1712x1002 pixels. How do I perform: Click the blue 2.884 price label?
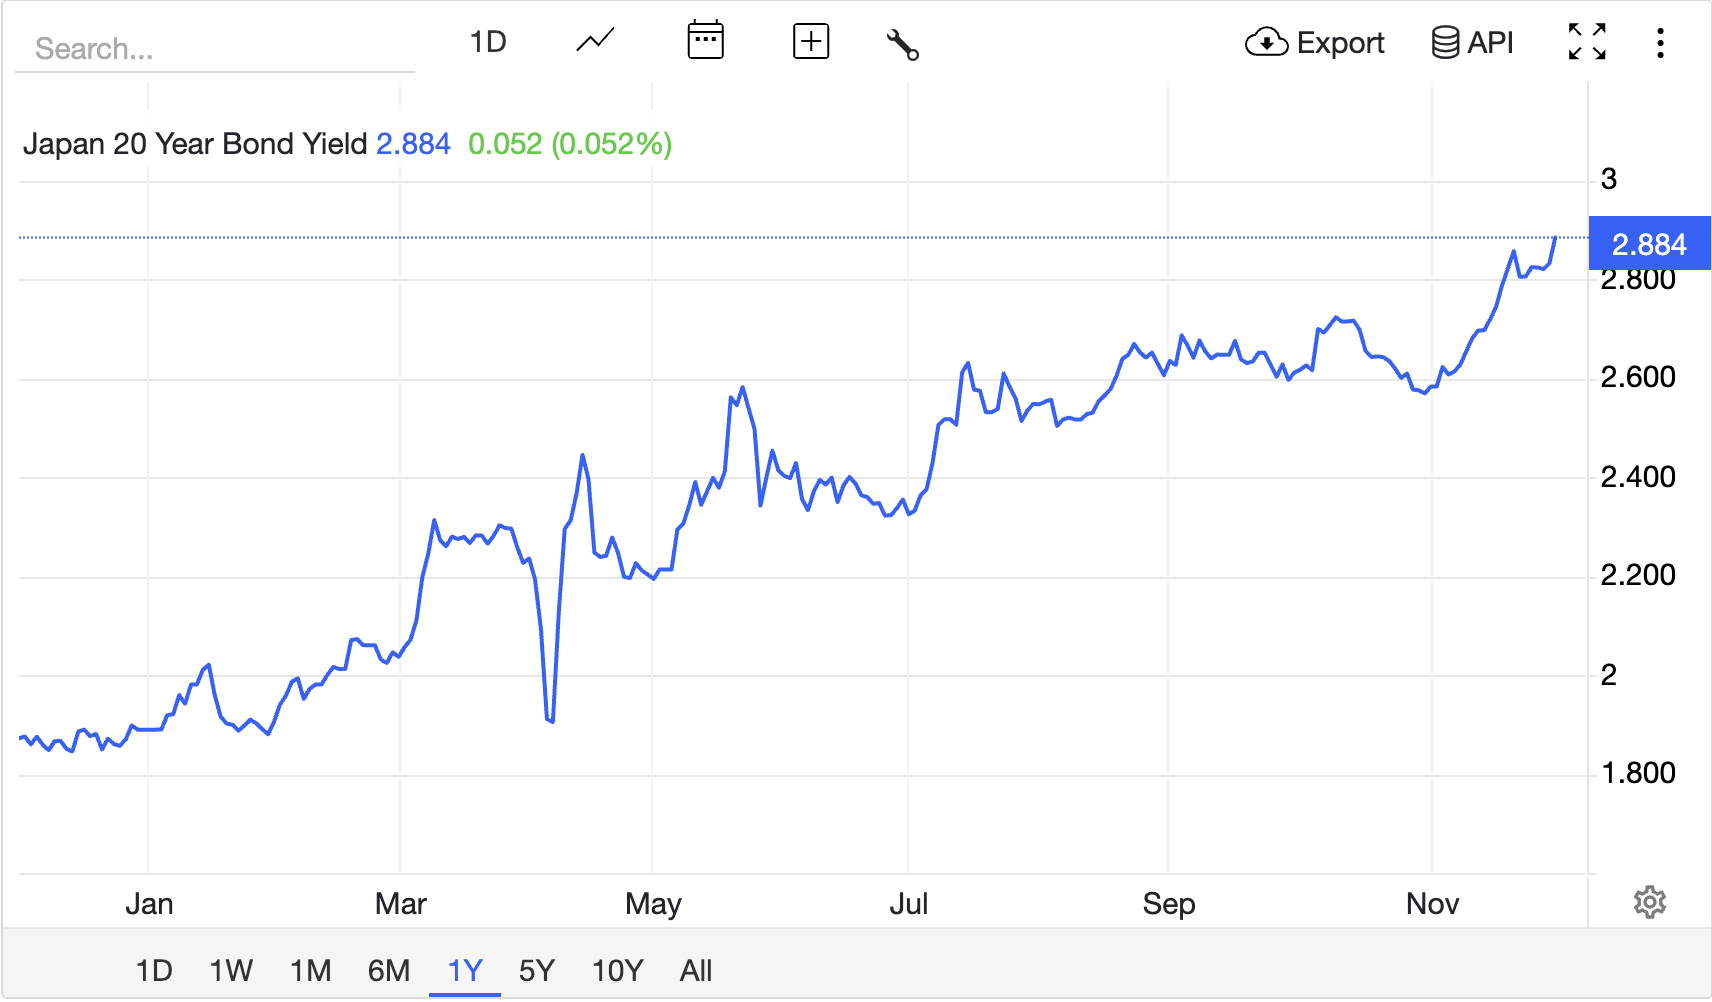tap(1650, 243)
